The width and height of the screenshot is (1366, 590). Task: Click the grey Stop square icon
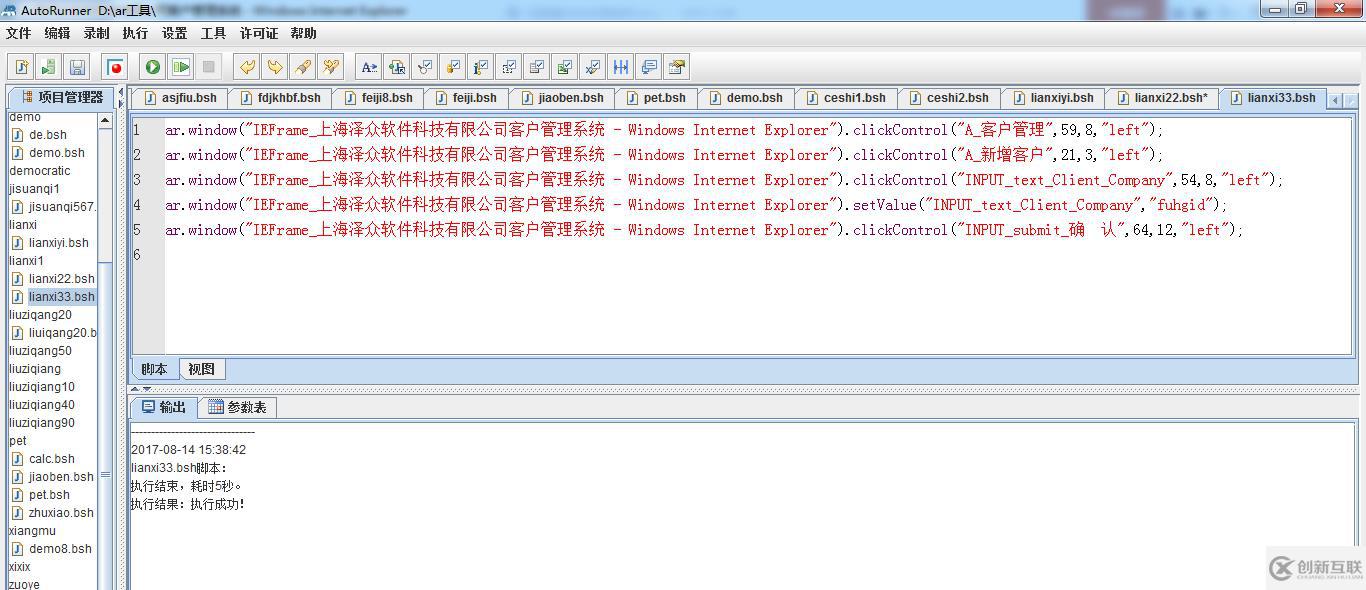[x=209, y=67]
